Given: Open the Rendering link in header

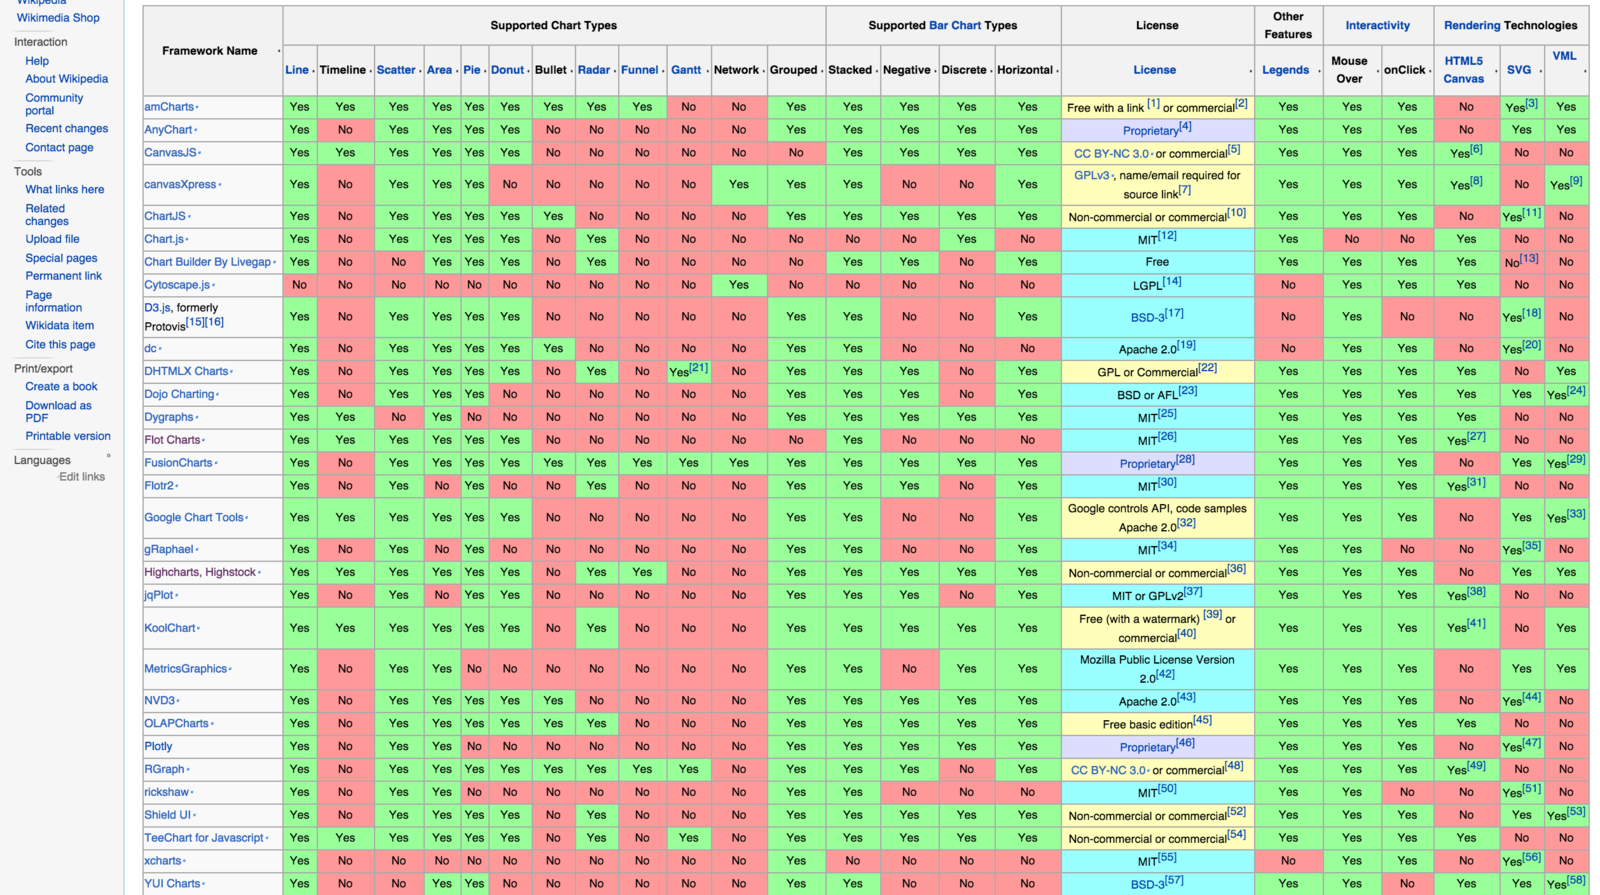Looking at the screenshot, I should point(1471,25).
